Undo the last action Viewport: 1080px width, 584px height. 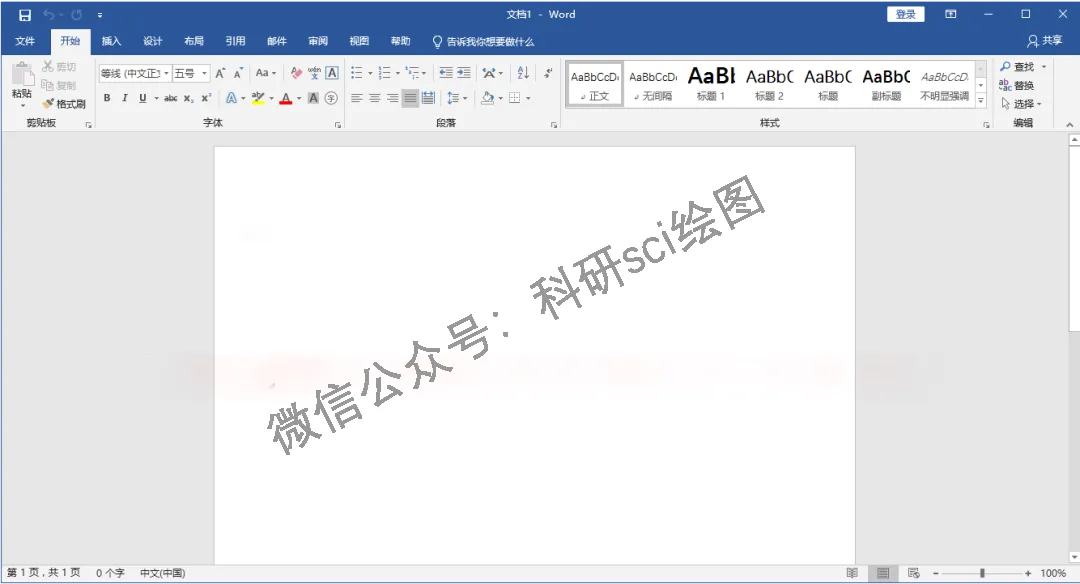point(48,14)
